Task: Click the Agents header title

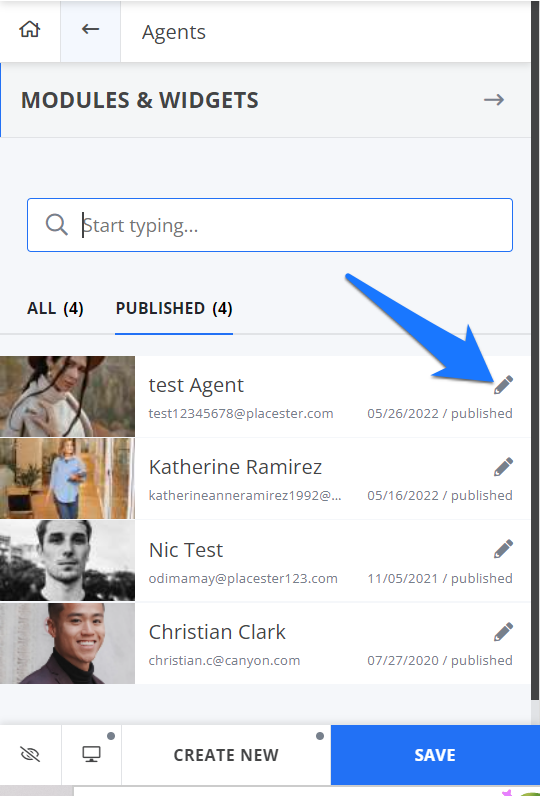Action: click(174, 32)
